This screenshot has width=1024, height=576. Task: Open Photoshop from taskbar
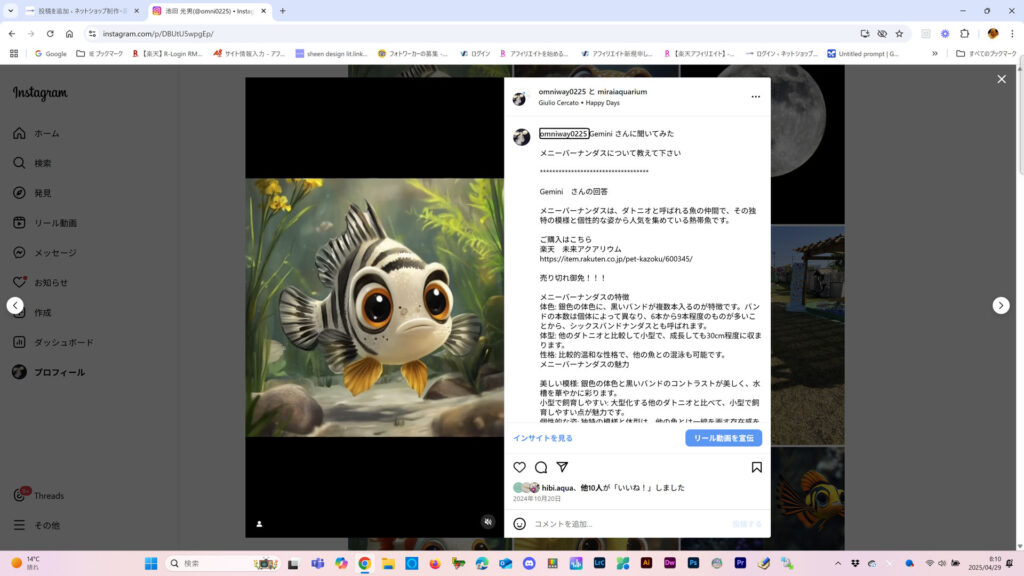[x=693, y=563]
